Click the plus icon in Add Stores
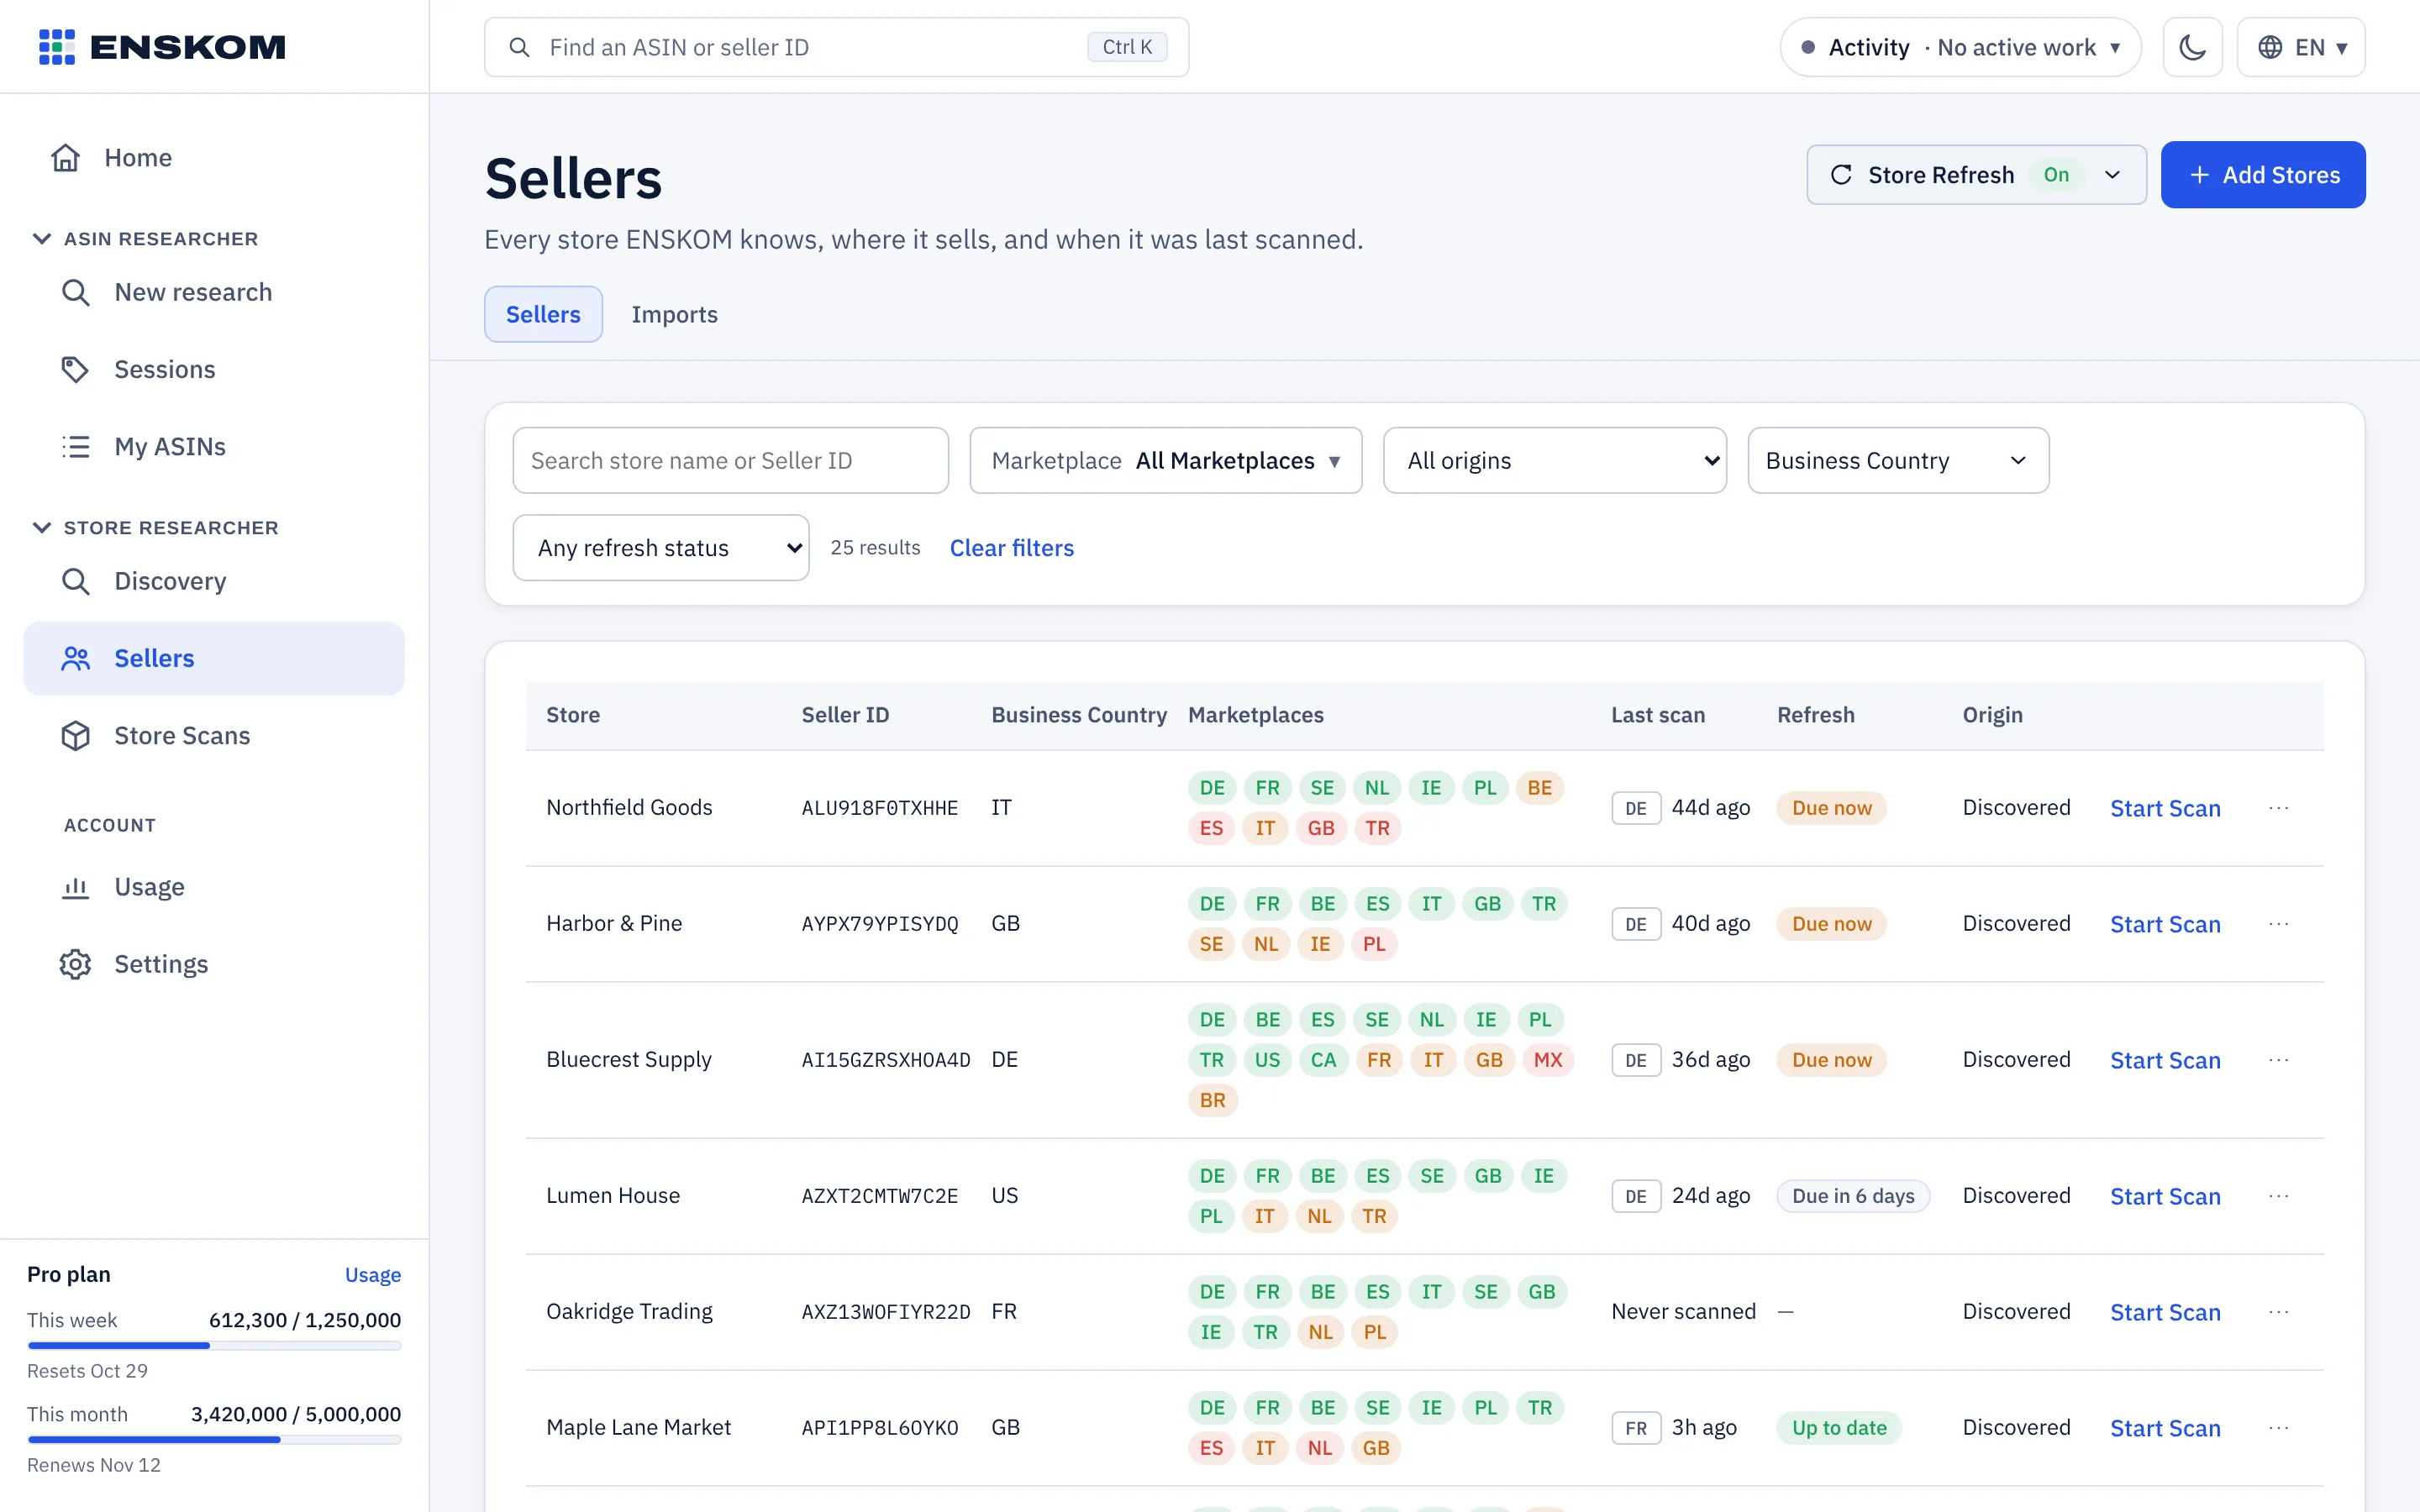Screen dimensions: 2420x1512 click(2199, 175)
